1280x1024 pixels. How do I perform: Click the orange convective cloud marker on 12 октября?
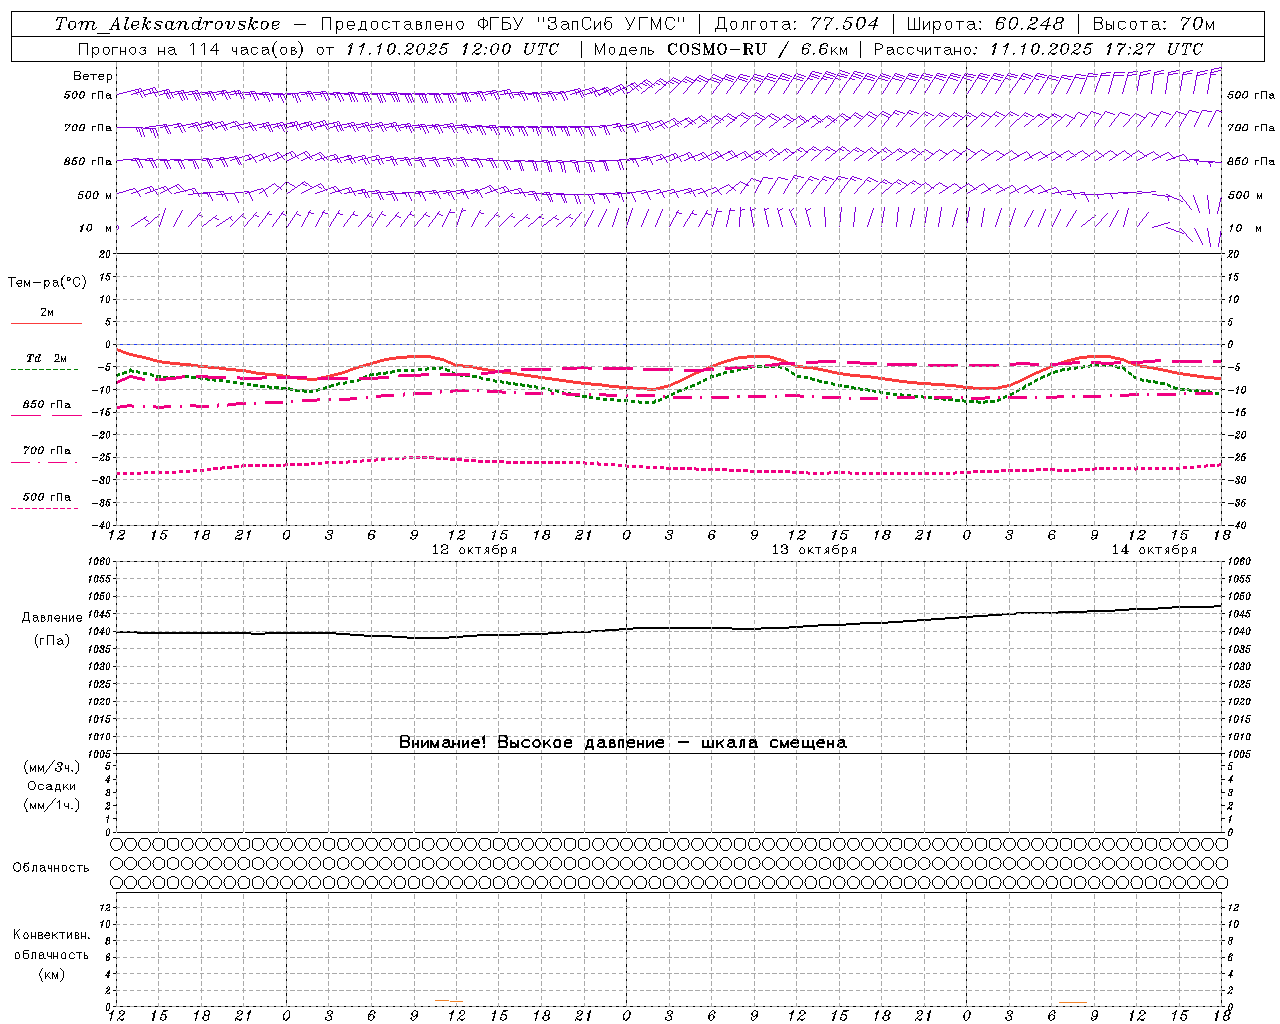448,1001
